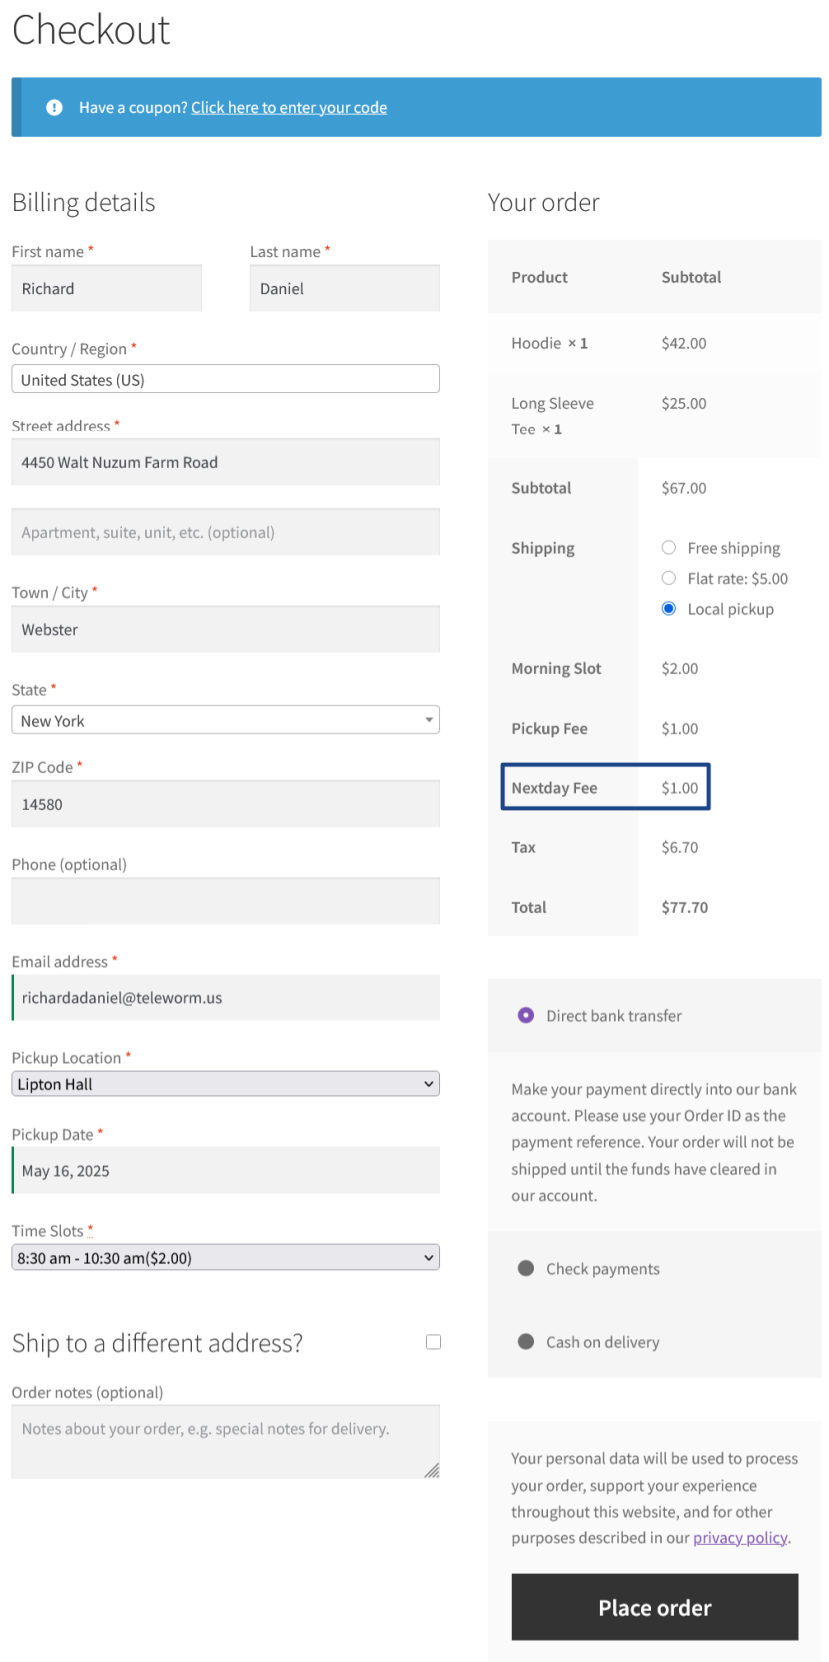Choose Flat rate $5.00 shipping
829x1662 pixels.
669,578
